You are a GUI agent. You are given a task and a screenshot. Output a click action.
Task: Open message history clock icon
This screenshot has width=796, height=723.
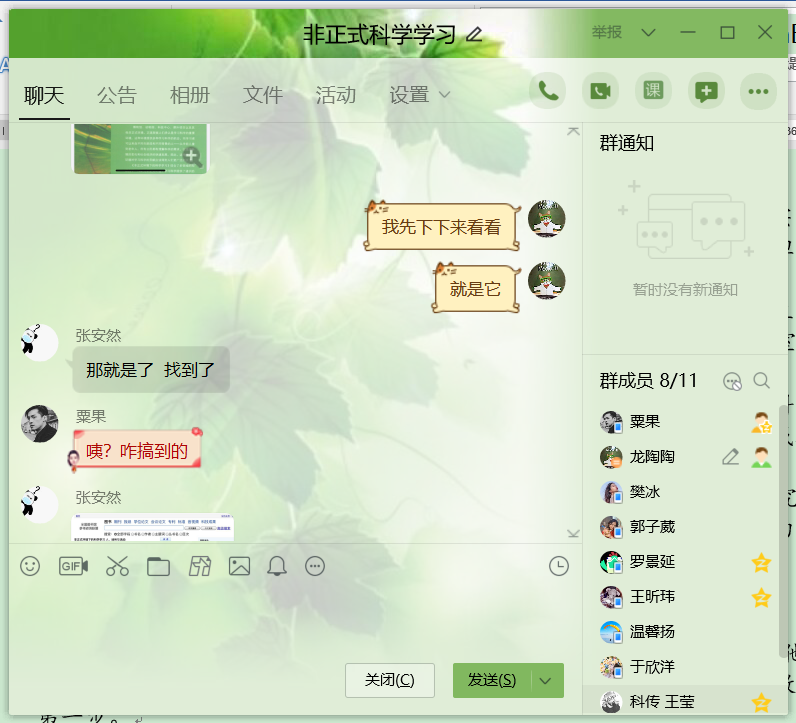click(559, 567)
